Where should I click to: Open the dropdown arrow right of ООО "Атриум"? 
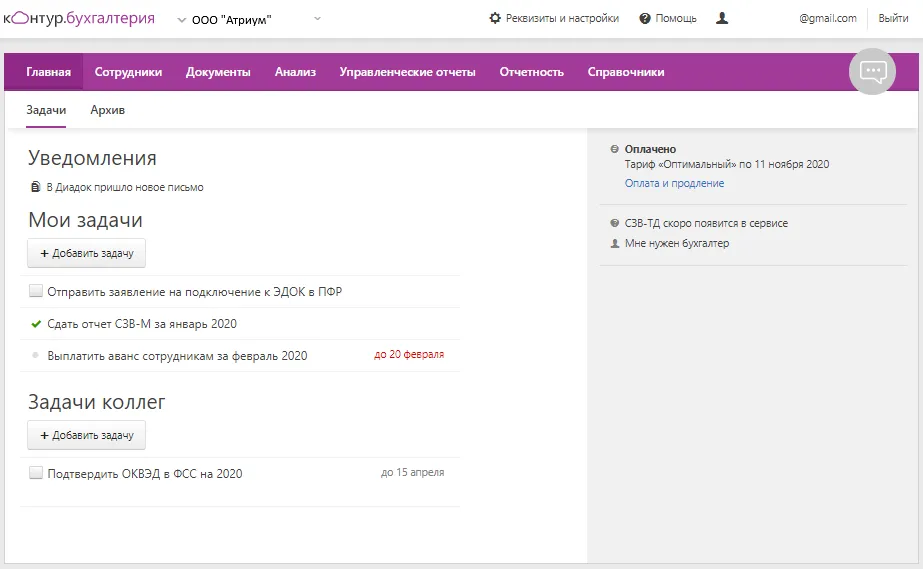317,19
